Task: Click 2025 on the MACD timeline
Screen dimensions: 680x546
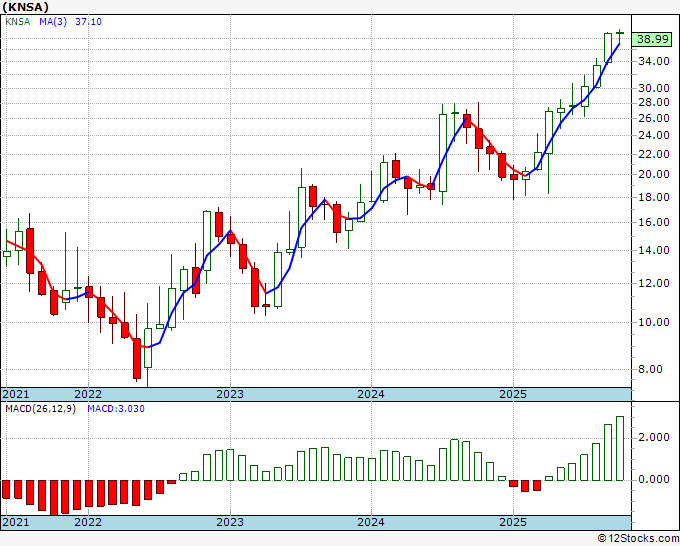Action: coord(513,522)
